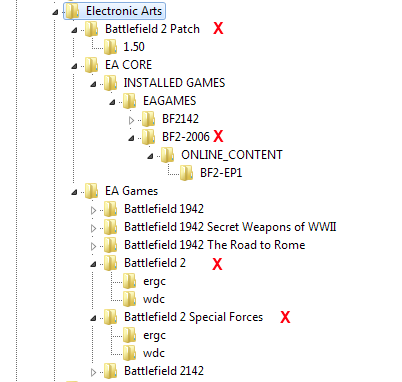Select the Battlefield 2 folder label
The height and width of the screenshot is (382, 402).
coord(155,263)
